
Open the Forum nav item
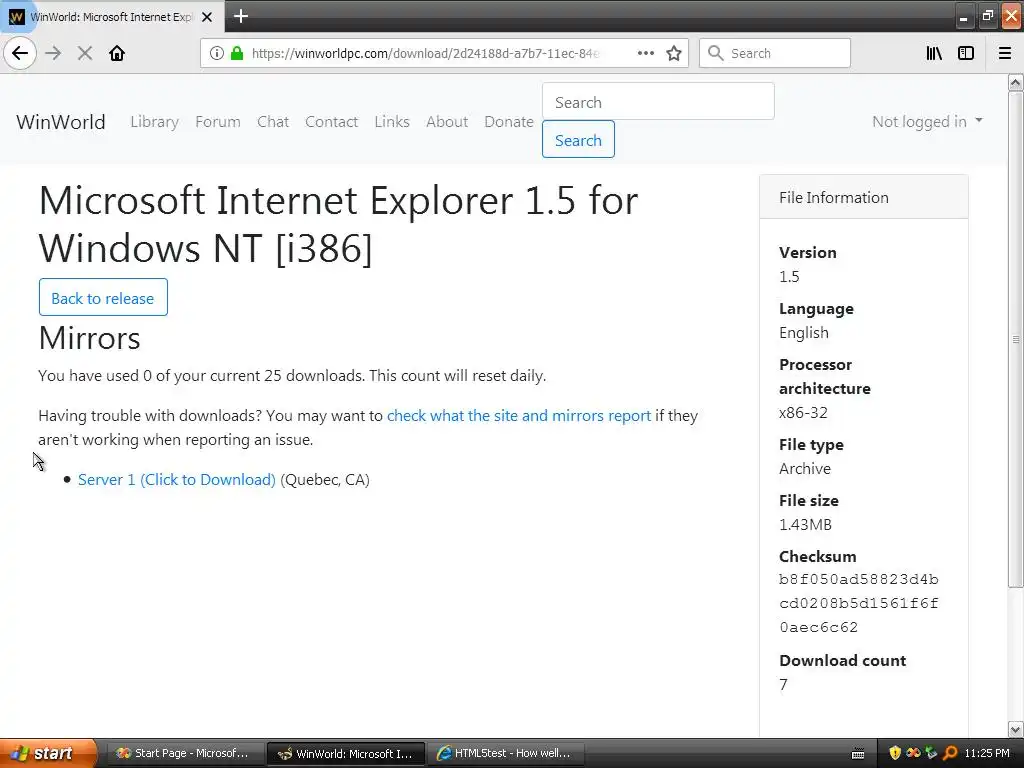pyautogui.click(x=217, y=122)
